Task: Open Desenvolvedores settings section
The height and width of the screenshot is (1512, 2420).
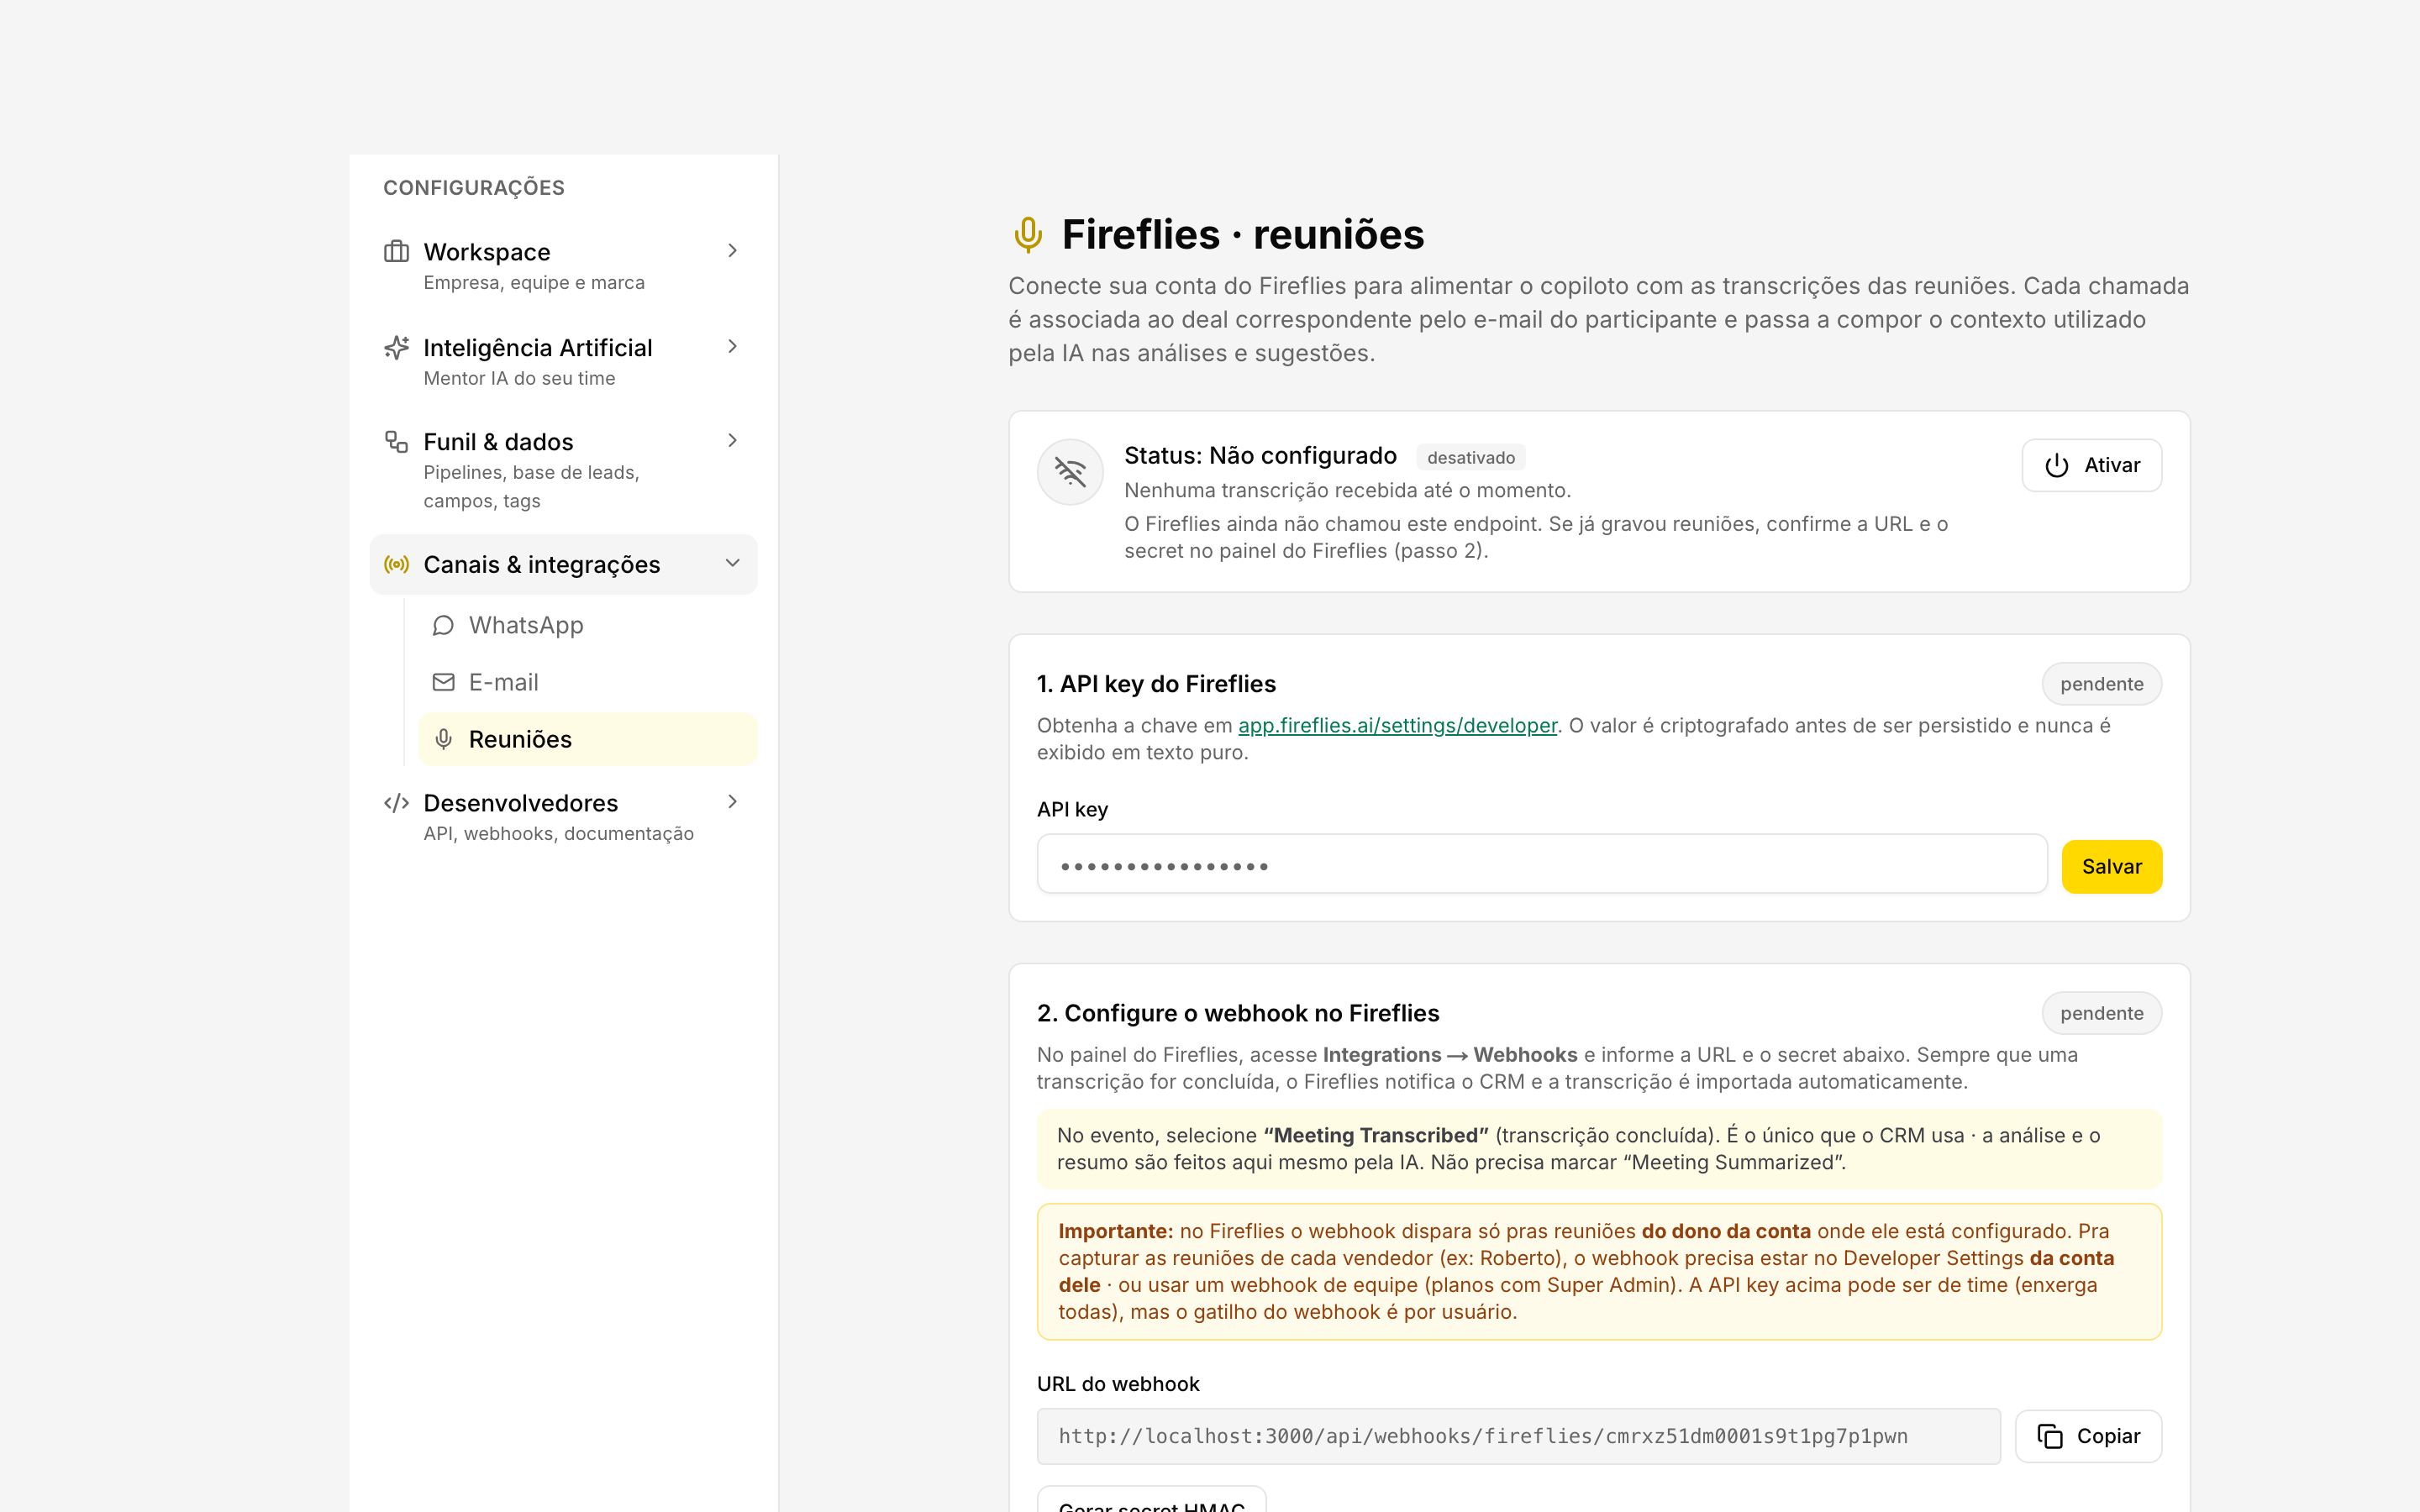Action: 564,817
